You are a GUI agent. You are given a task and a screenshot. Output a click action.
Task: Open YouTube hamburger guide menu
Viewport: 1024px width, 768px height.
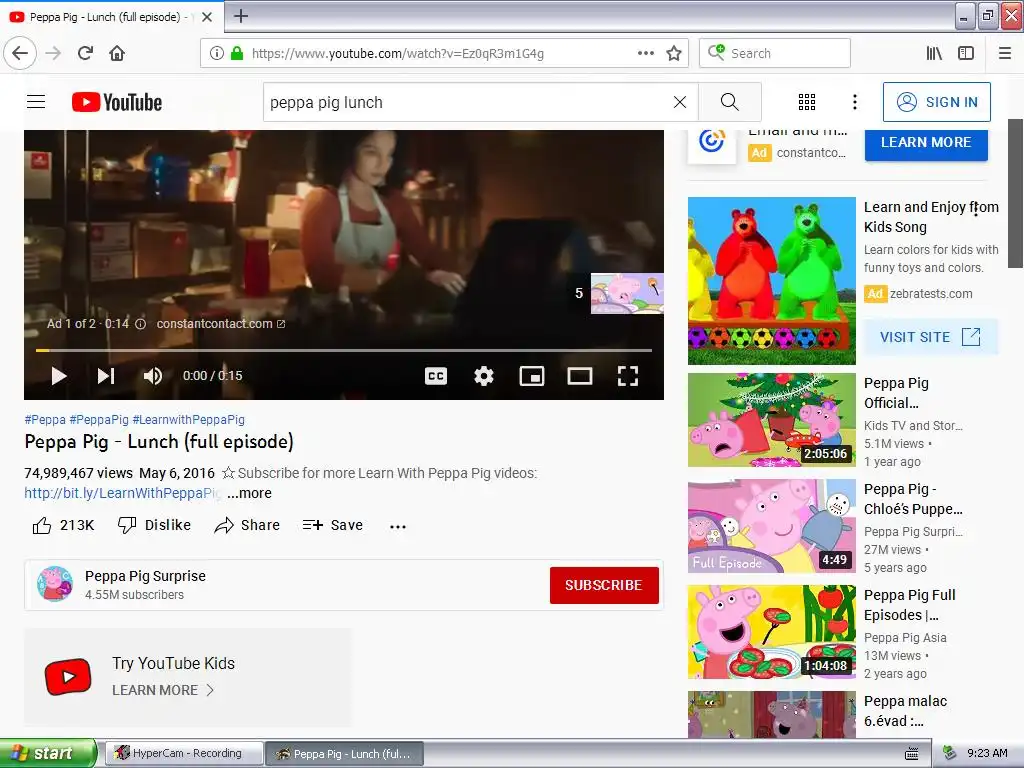pyautogui.click(x=36, y=102)
